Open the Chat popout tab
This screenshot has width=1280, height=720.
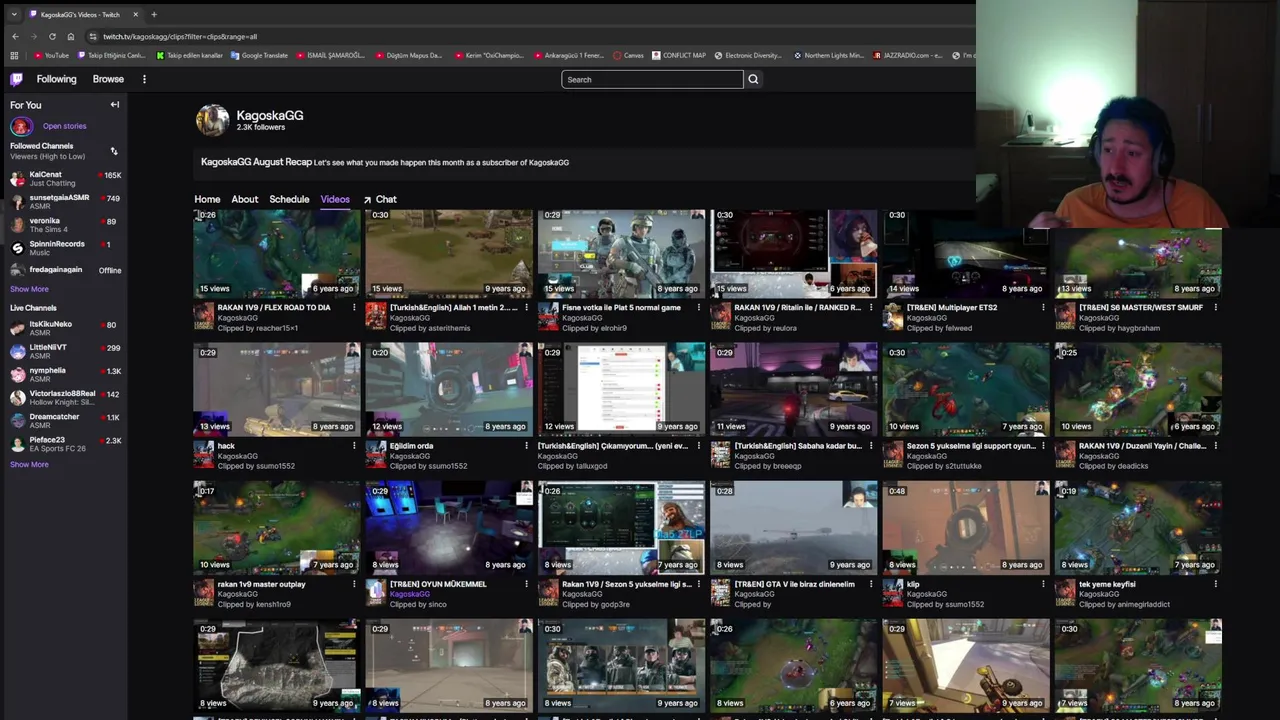click(x=380, y=199)
